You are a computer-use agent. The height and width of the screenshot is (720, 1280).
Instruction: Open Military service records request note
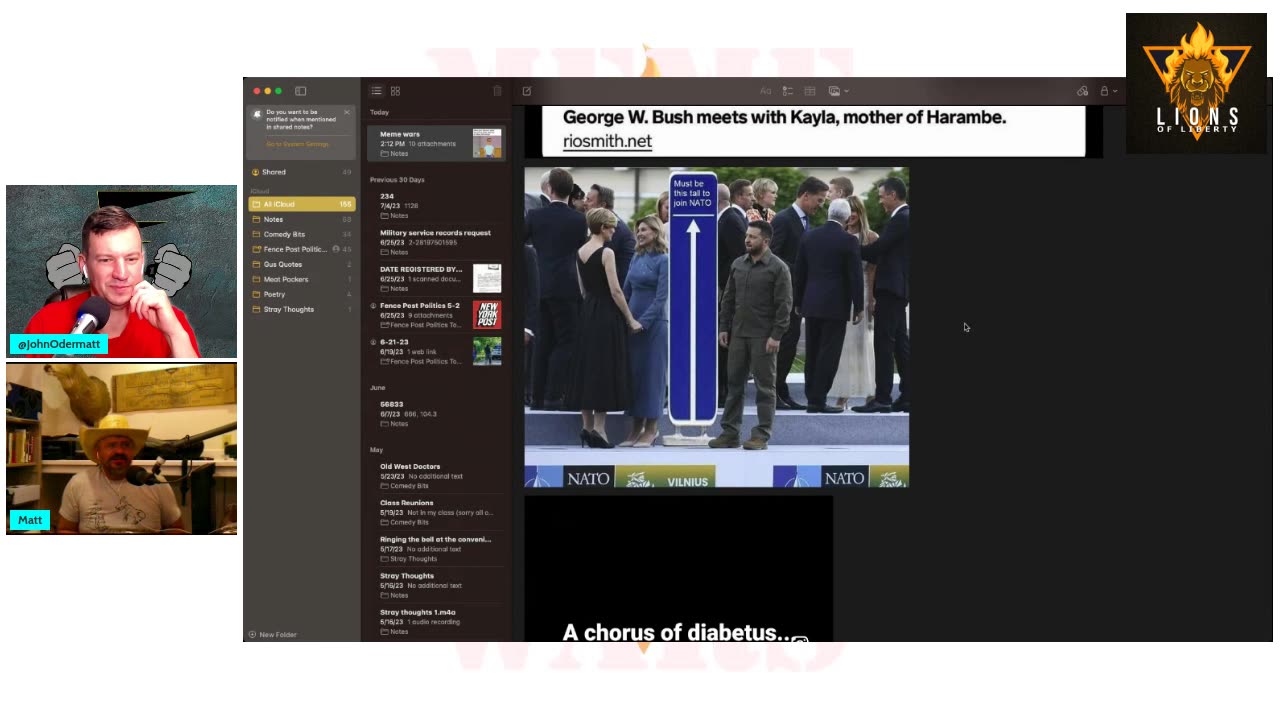point(436,242)
